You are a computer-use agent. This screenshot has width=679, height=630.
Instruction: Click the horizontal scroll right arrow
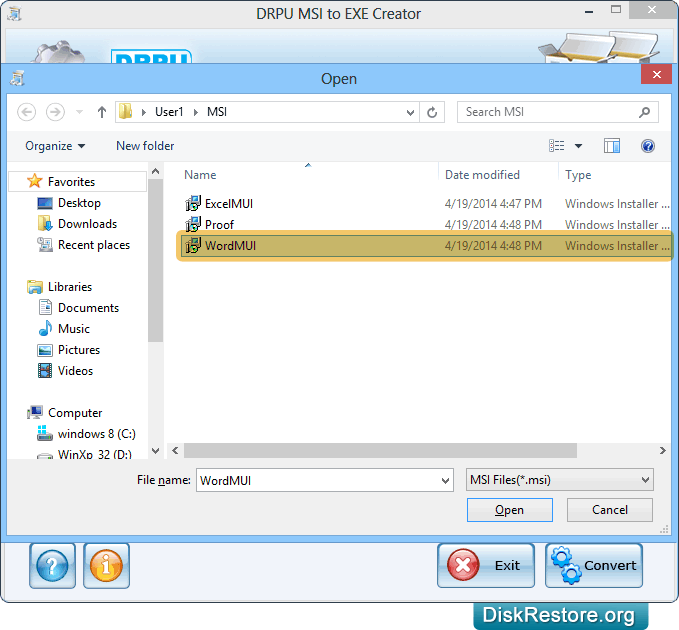pos(663,450)
